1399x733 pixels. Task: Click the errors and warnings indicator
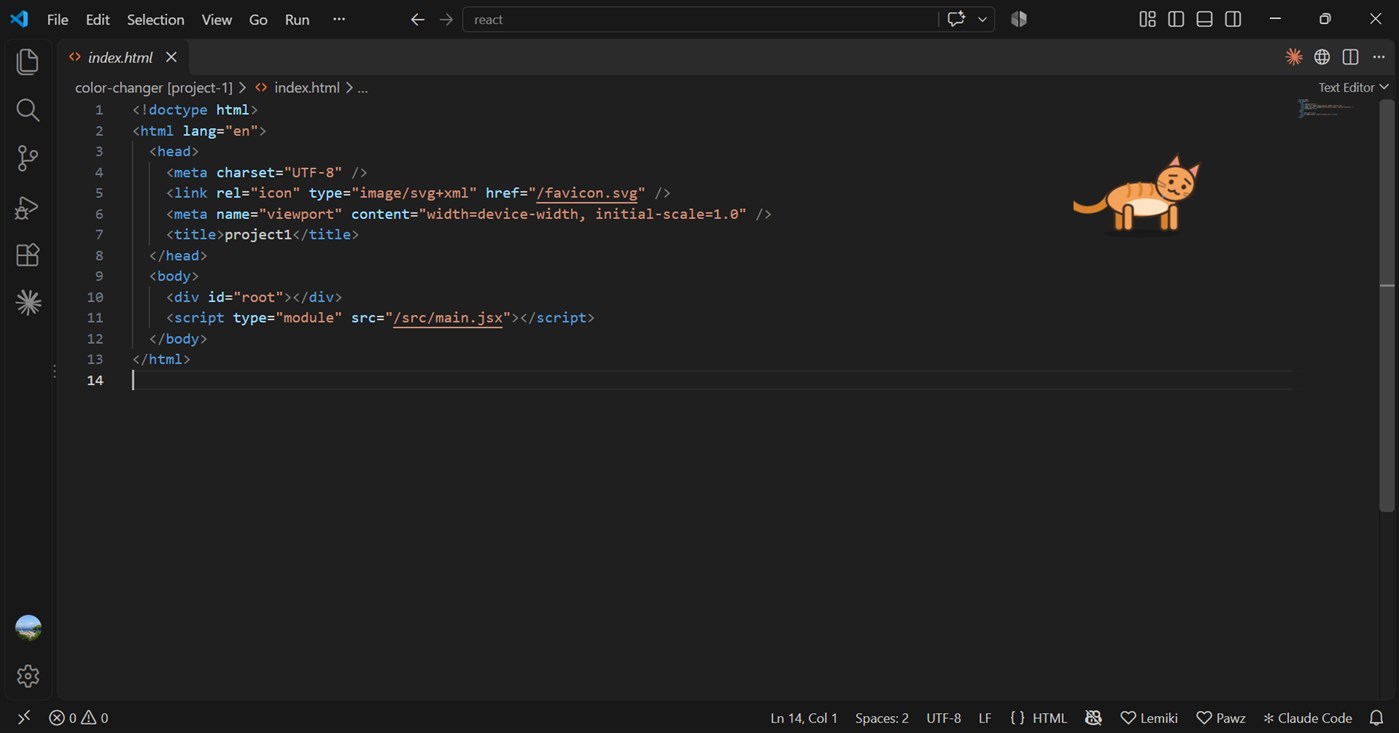[79, 718]
